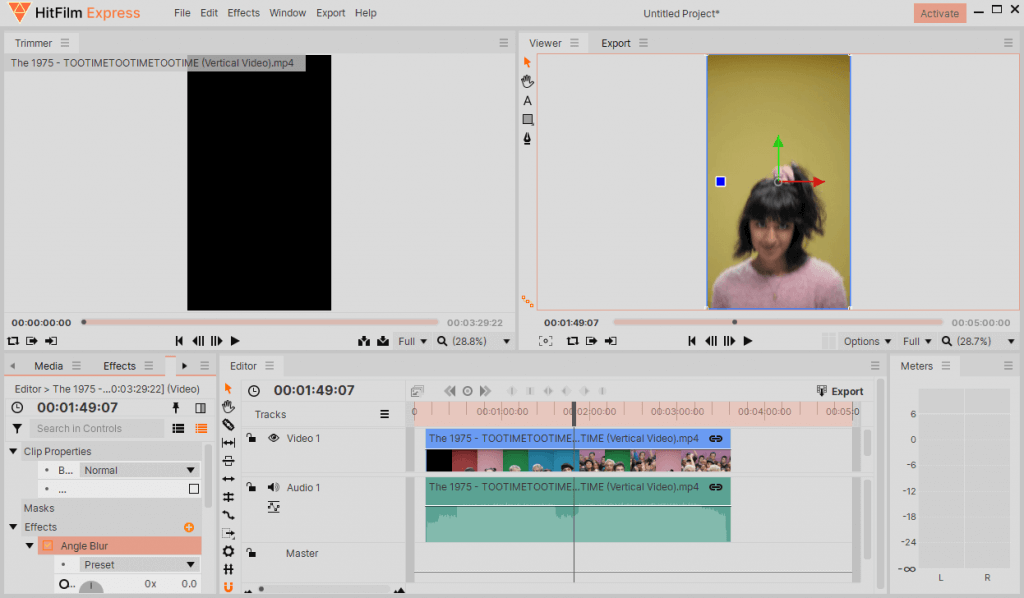
Task: Click the Viewer fit-to-frame bracket icon
Action: point(545,341)
